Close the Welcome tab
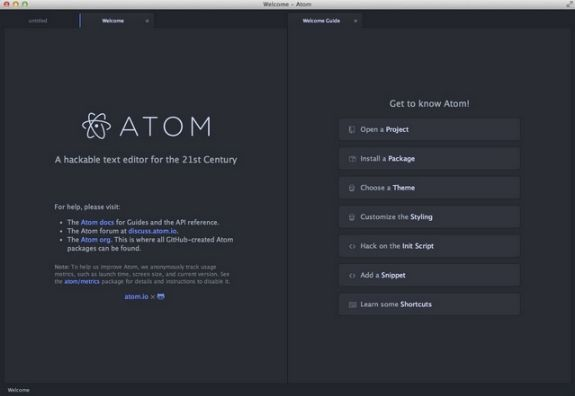Screen dimensions: 575x396 coord(147,21)
